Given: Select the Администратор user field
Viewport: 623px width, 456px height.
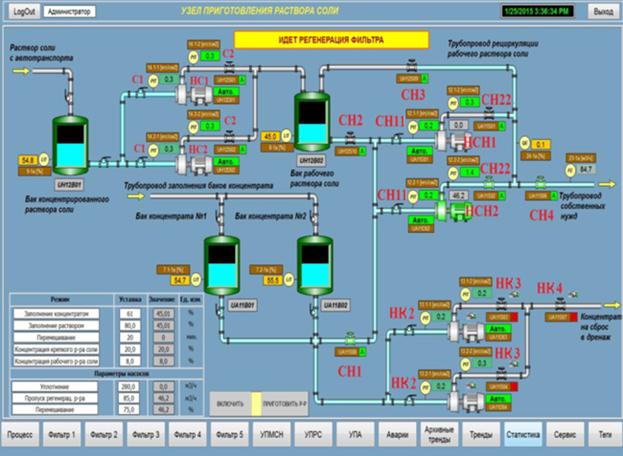Looking at the screenshot, I should point(69,12).
